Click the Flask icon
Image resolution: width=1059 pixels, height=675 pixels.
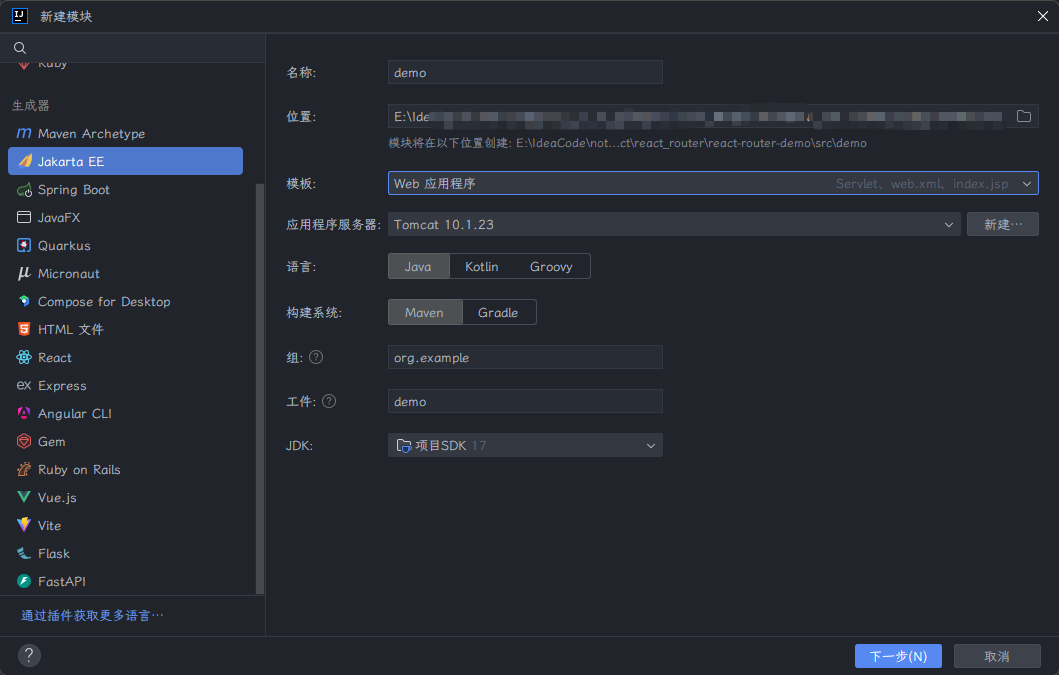24,553
